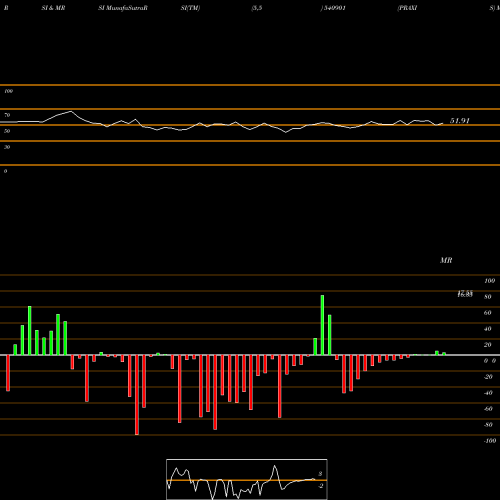Click the tallest green bar near 80
Viewport: 500px width, 500px height.
pyautogui.click(x=322, y=325)
